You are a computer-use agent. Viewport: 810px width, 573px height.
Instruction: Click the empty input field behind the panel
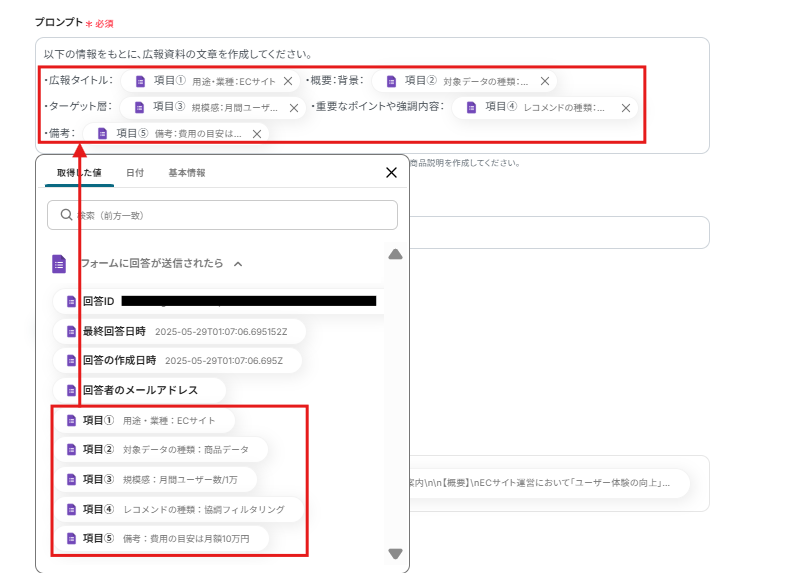[x=559, y=233]
